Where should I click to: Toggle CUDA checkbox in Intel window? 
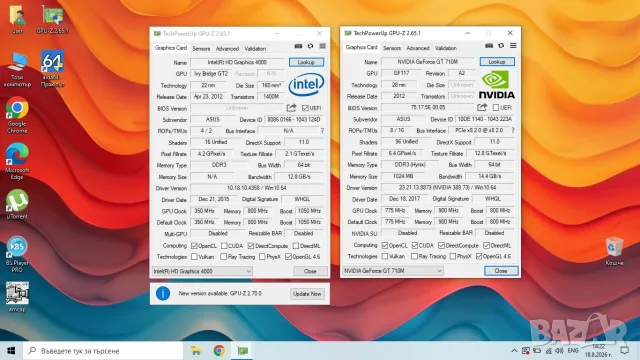tap(224, 246)
